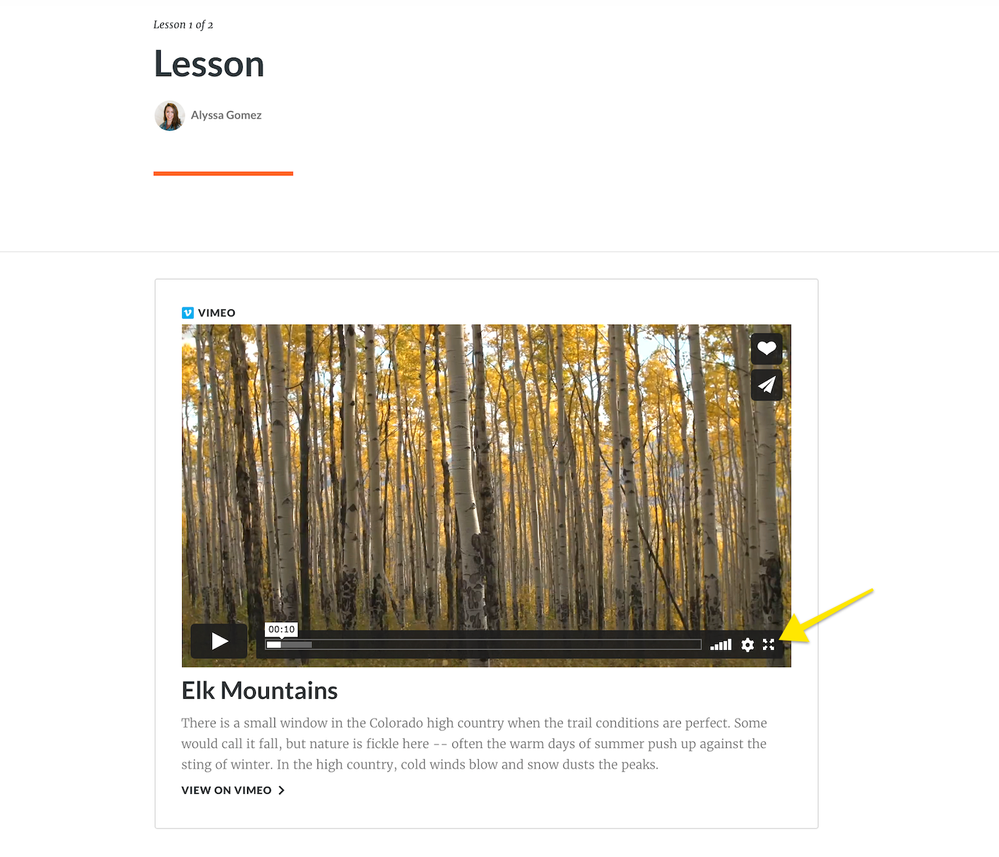Click the Lesson 1 of 2 label

183,25
